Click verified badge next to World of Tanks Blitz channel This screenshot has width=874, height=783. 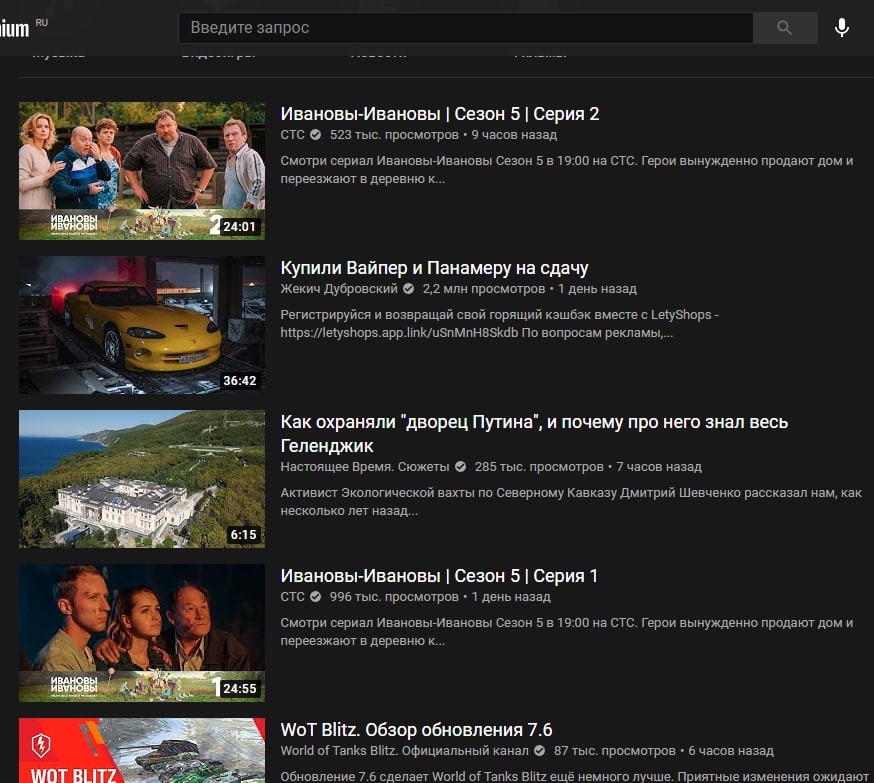[x=540, y=751]
